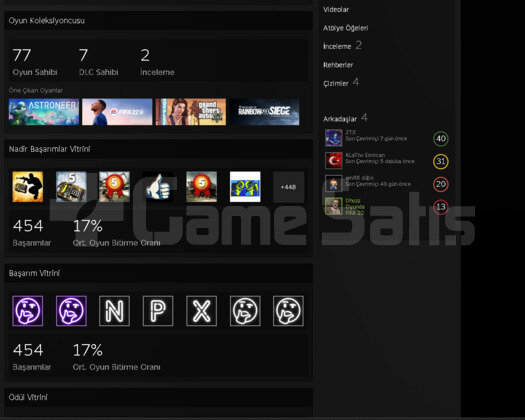Click '454 Başarımlar' in rare achievements showcase
Viewport: 525px width, 420px height.
coord(32,233)
